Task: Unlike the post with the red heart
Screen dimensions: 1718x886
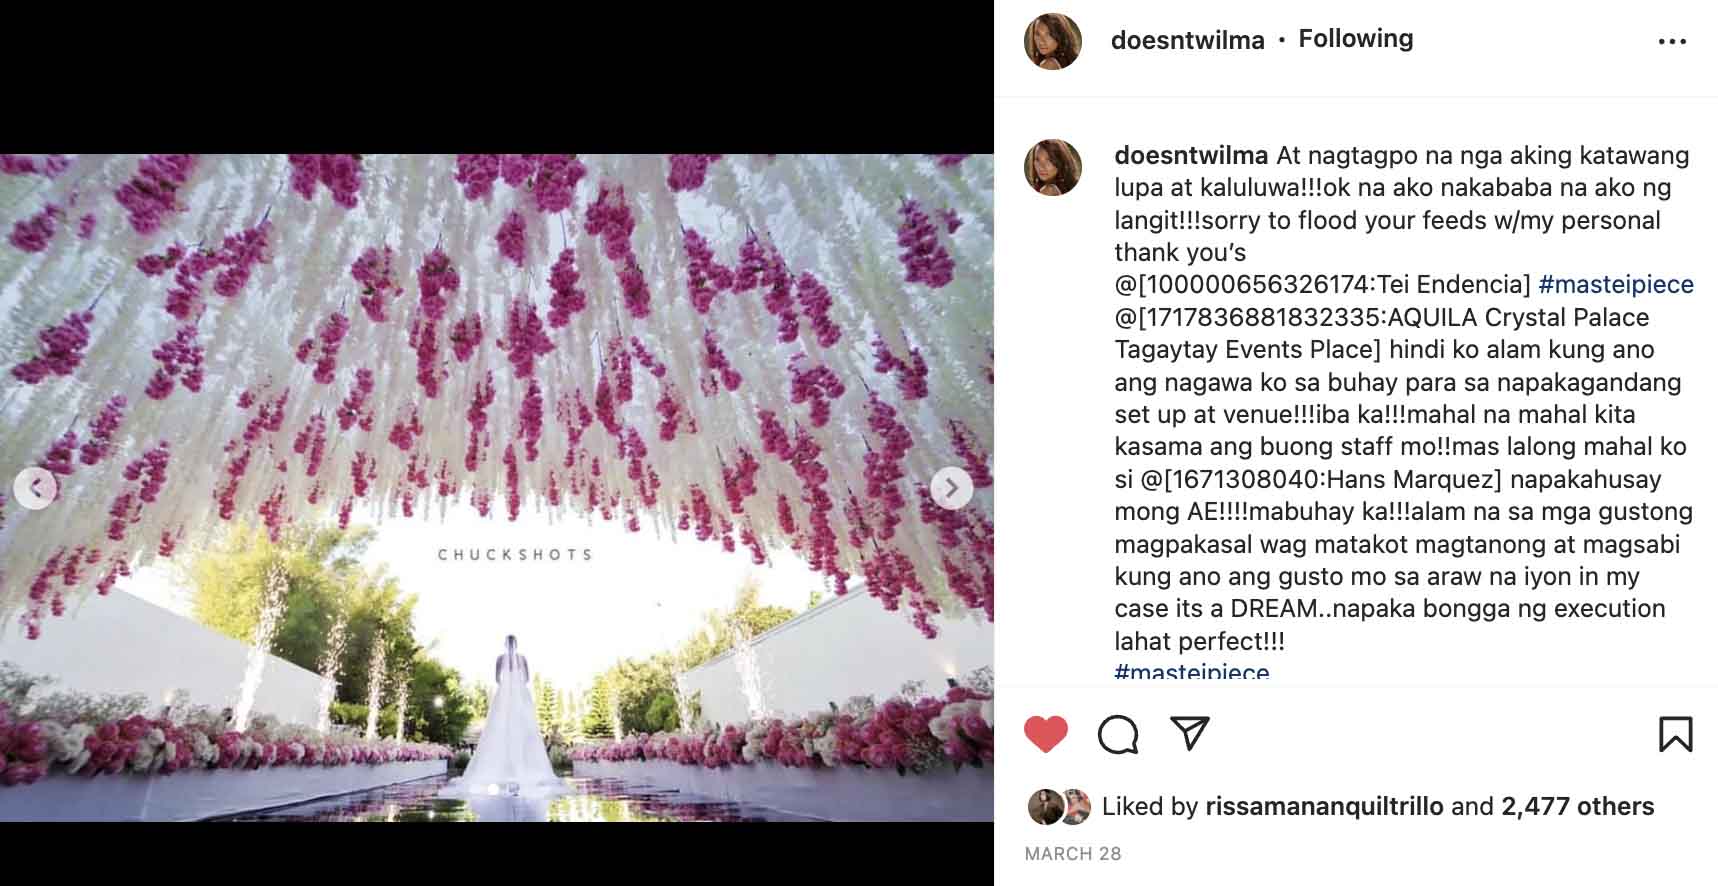Action: point(1046,735)
